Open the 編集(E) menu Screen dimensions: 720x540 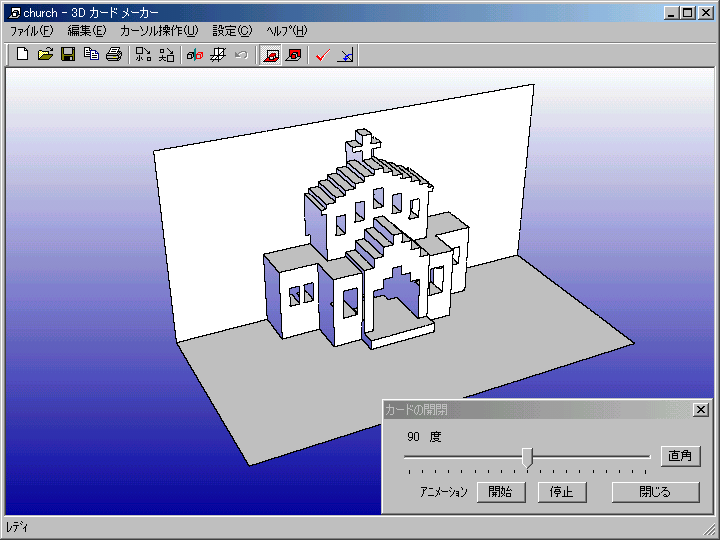pos(87,31)
